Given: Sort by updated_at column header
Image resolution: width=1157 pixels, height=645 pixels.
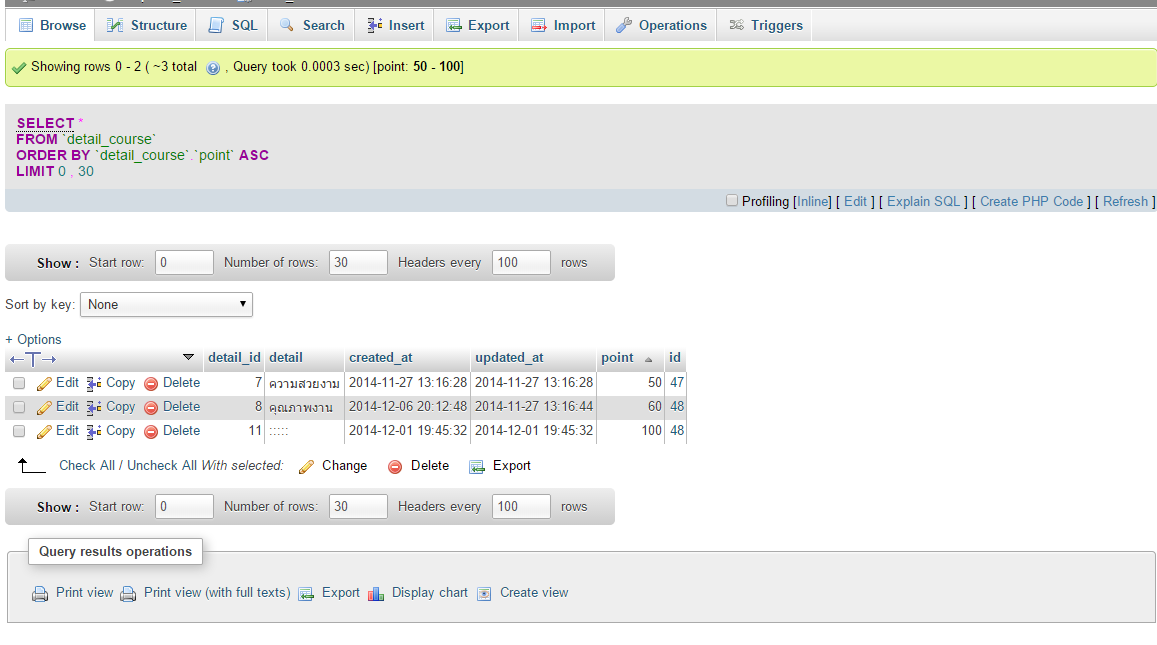Looking at the screenshot, I should (509, 357).
